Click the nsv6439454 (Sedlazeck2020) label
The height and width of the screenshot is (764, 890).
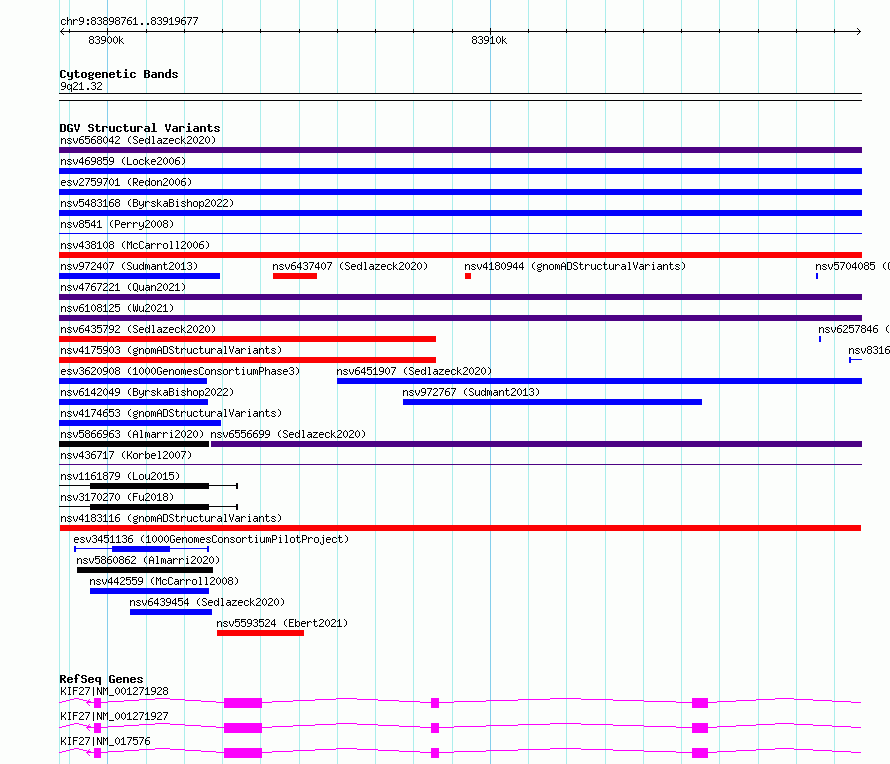[x=207, y=602]
